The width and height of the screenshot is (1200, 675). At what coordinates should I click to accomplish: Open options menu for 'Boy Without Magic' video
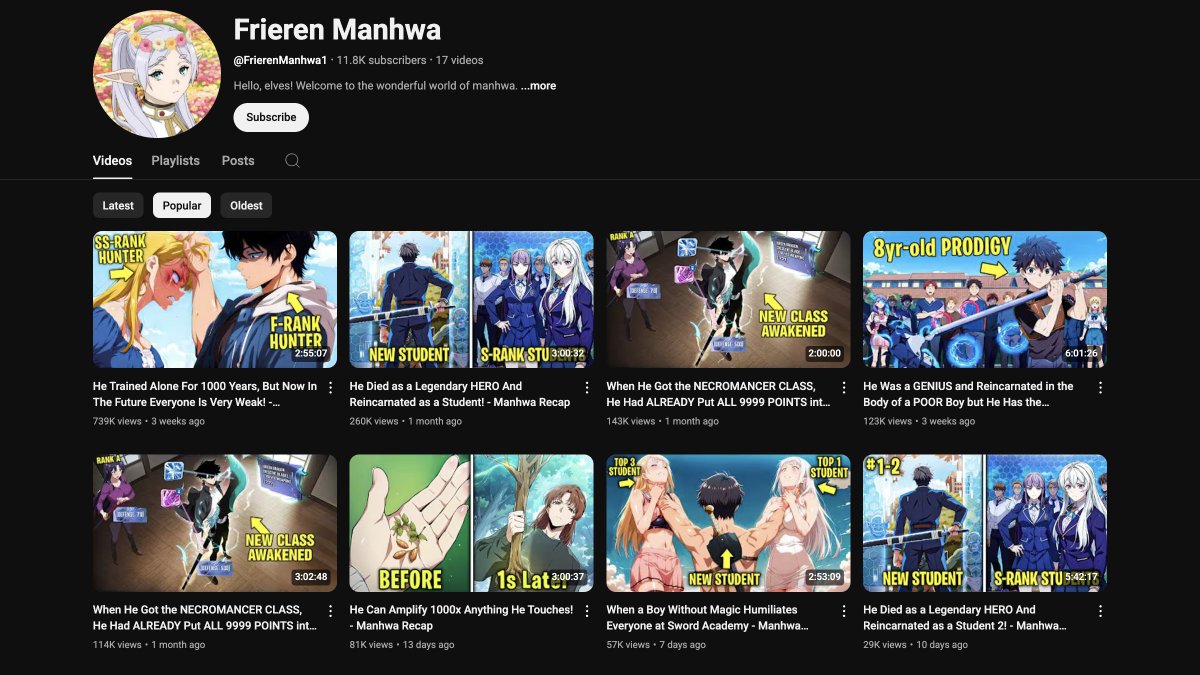pos(844,611)
